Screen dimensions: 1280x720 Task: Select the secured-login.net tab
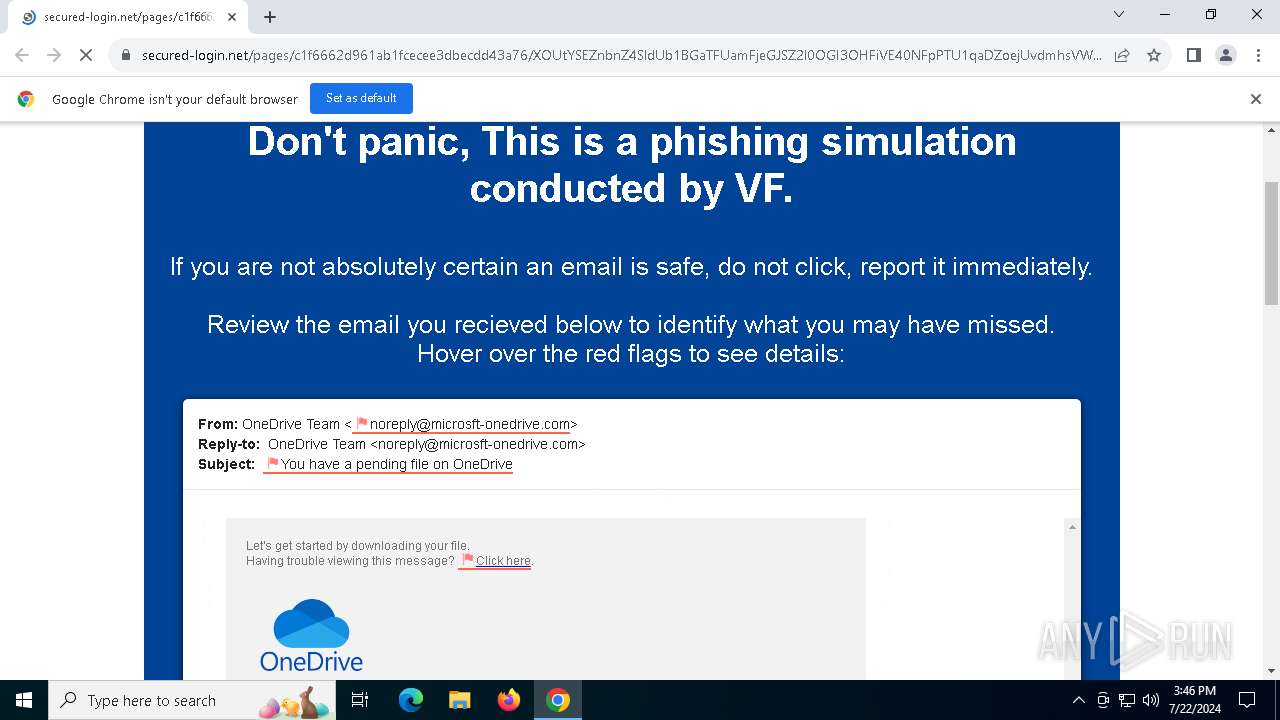click(x=128, y=17)
